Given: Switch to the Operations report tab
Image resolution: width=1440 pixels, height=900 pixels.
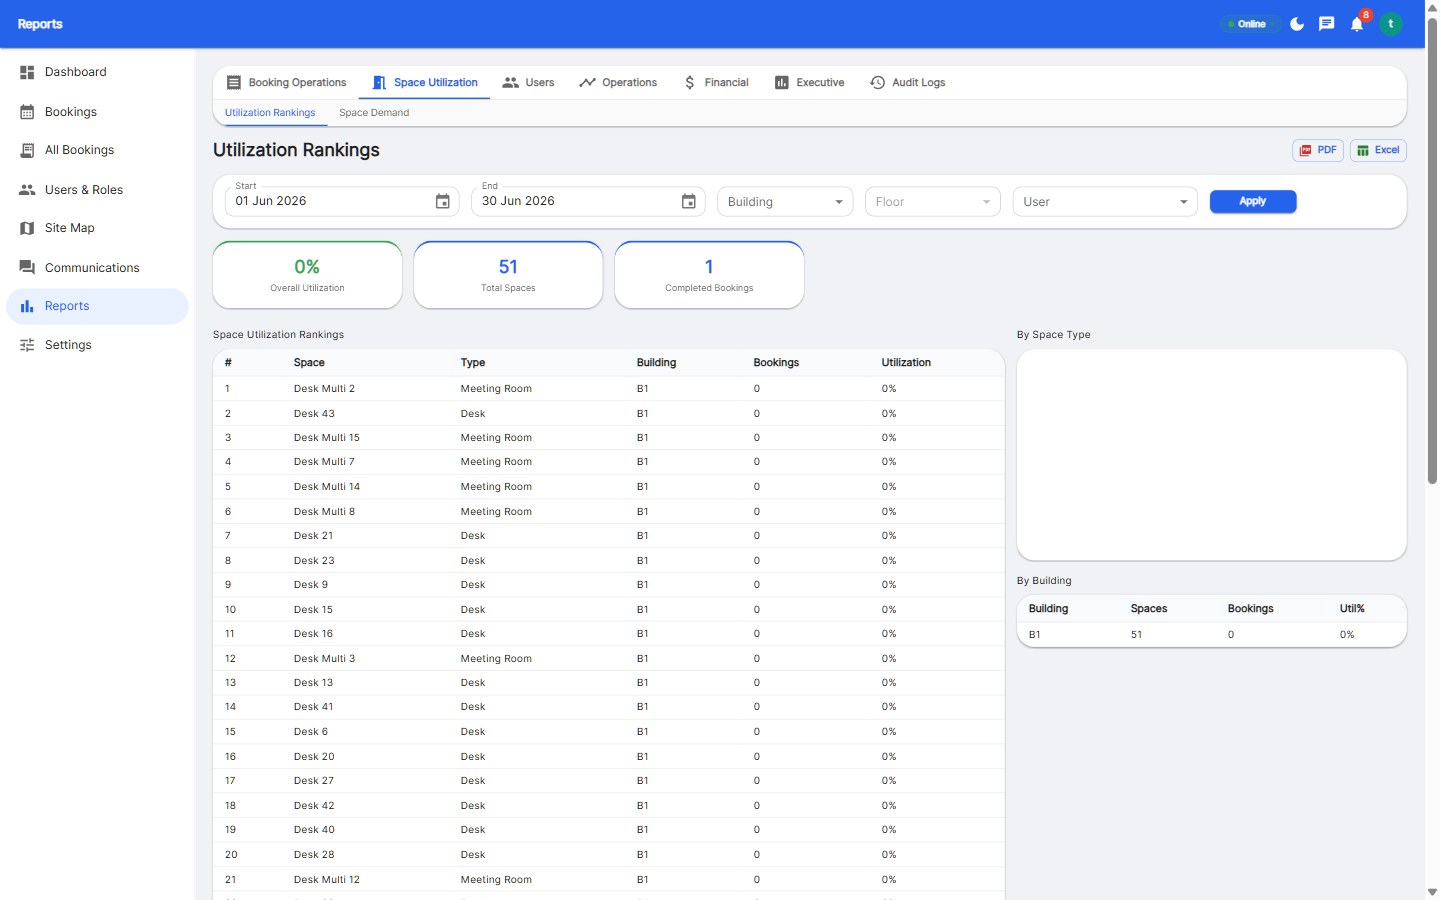Looking at the screenshot, I should (x=618, y=83).
